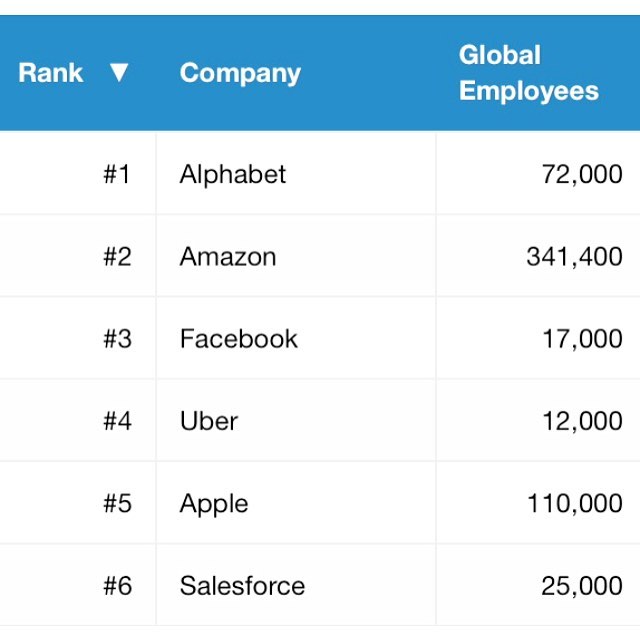Image resolution: width=640 pixels, height=640 pixels.
Task: Select the Facebook company cell
Action: point(296,338)
